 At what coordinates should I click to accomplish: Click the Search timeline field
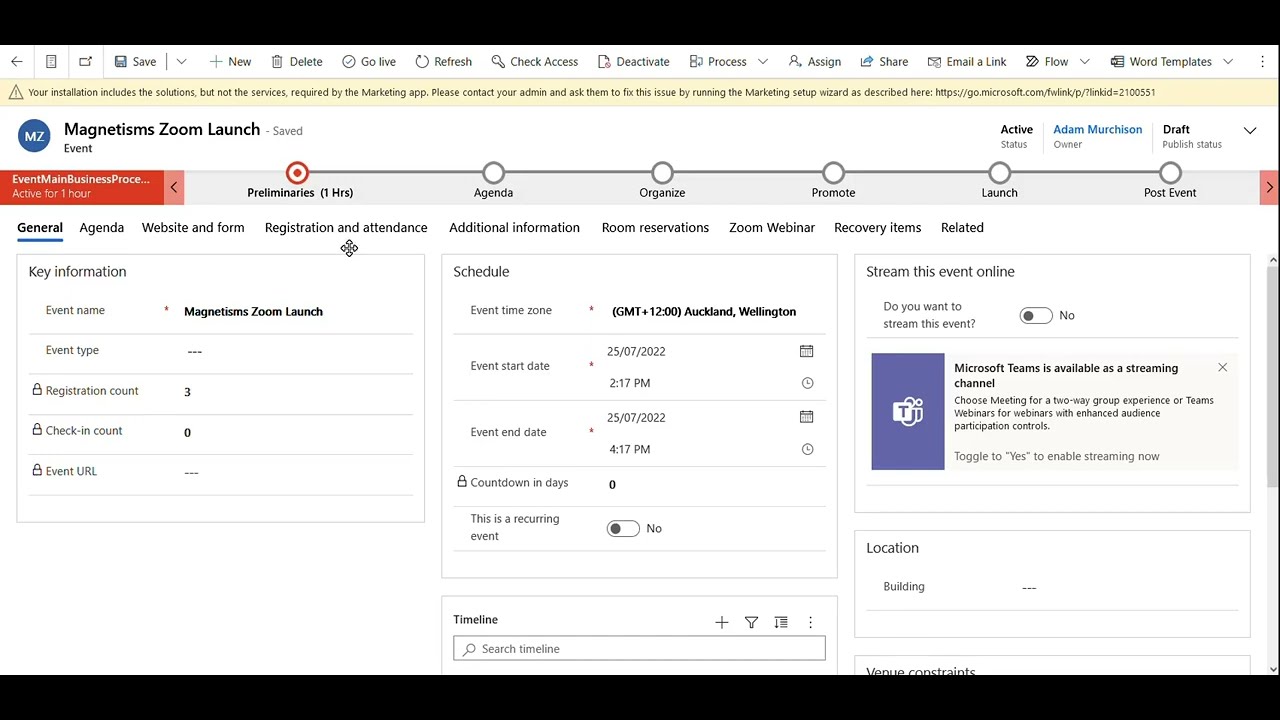coord(639,649)
